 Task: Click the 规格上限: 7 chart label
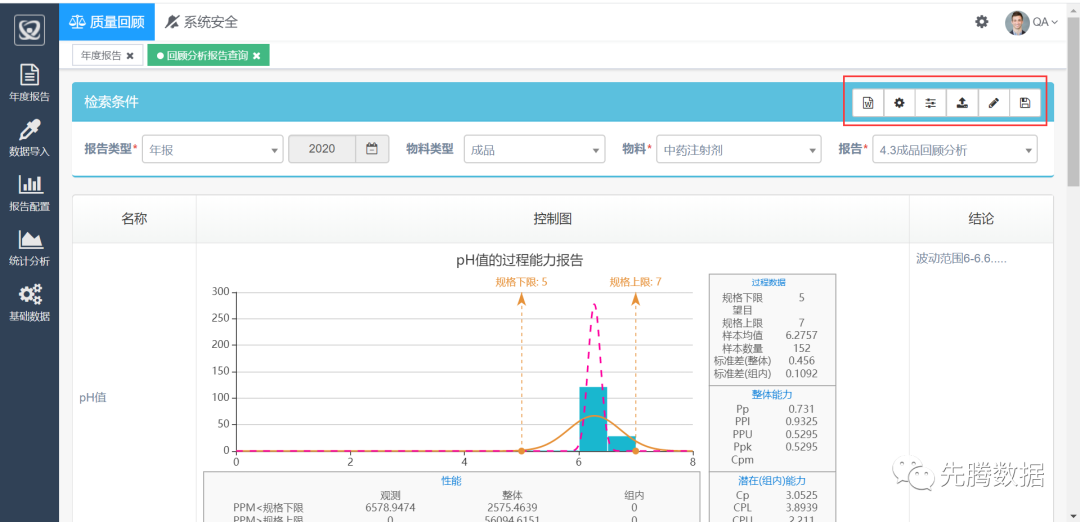(635, 282)
